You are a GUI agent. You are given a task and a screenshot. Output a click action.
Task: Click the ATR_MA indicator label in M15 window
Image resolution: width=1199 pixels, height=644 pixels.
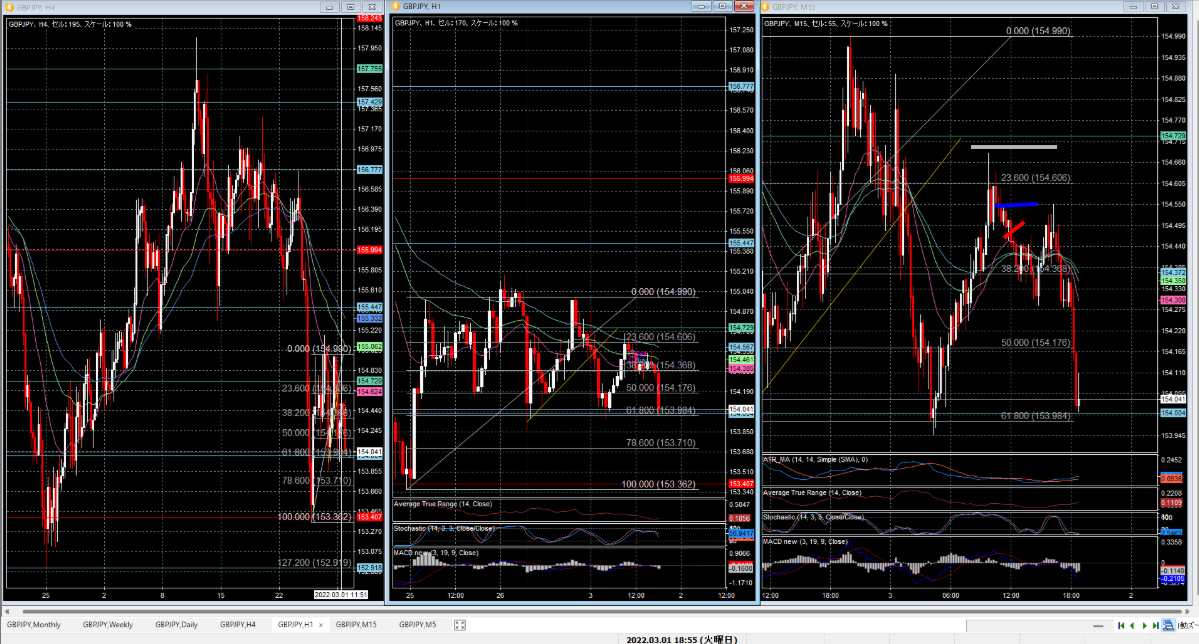(815, 460)
